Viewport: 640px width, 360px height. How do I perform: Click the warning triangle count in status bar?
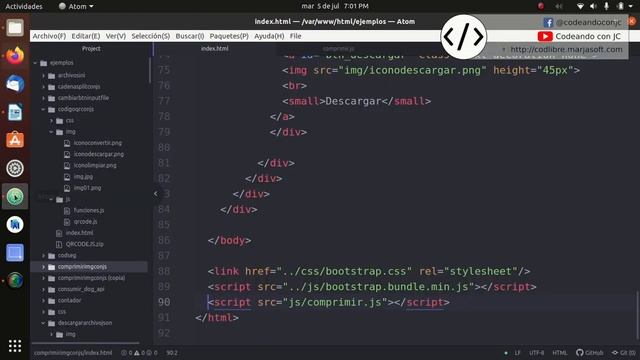point(140,353)
